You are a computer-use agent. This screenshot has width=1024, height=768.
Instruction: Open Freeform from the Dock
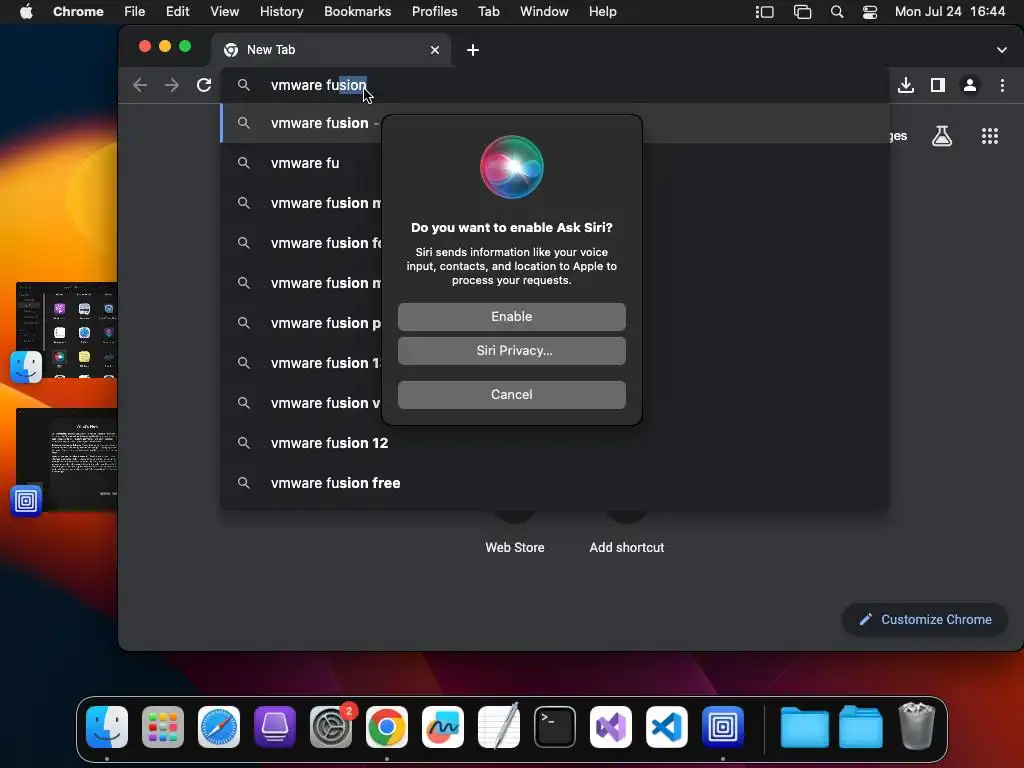(443, 727)
